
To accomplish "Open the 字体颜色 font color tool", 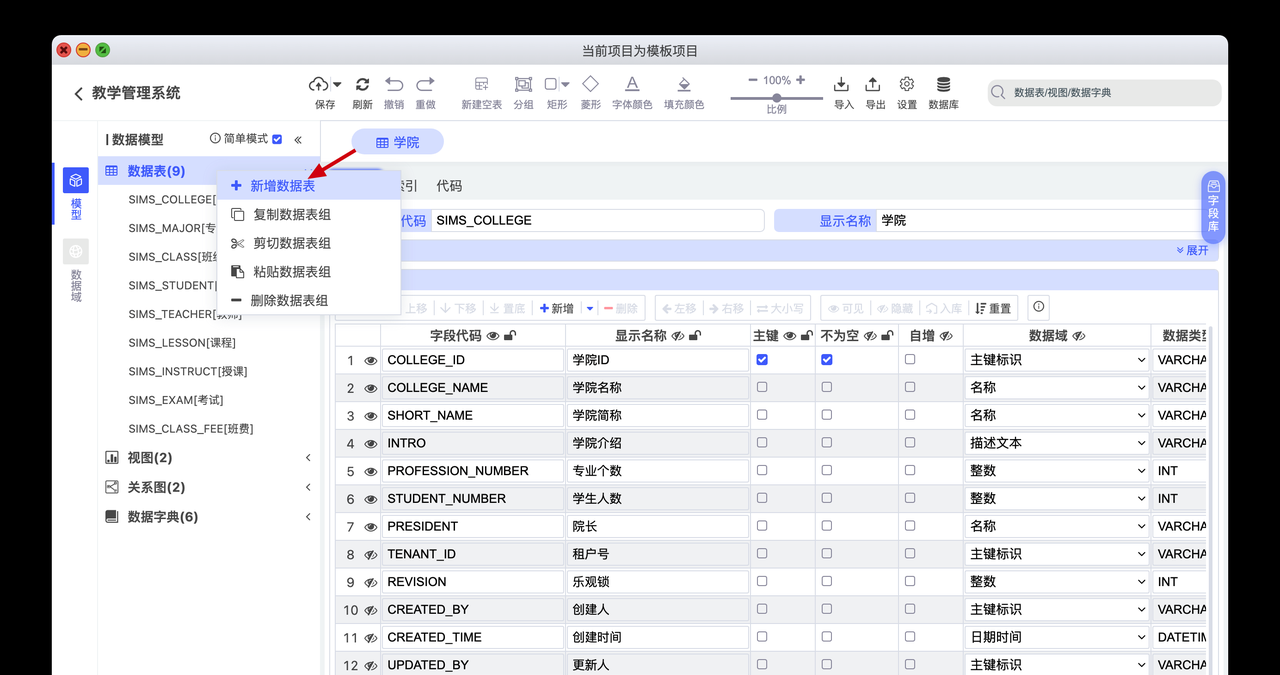I will pos(631,85).
